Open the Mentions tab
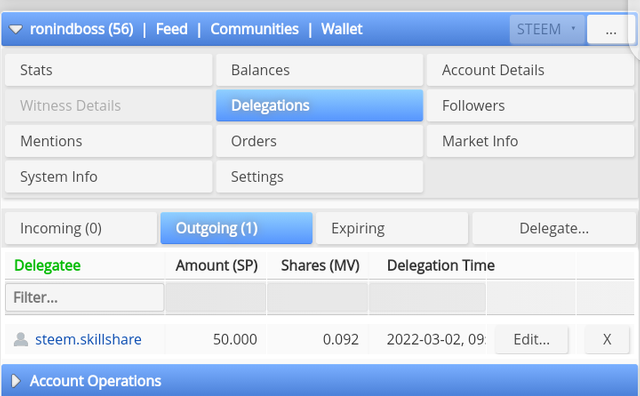The width and height of the screenshot is (640, 396). [109, 141]
